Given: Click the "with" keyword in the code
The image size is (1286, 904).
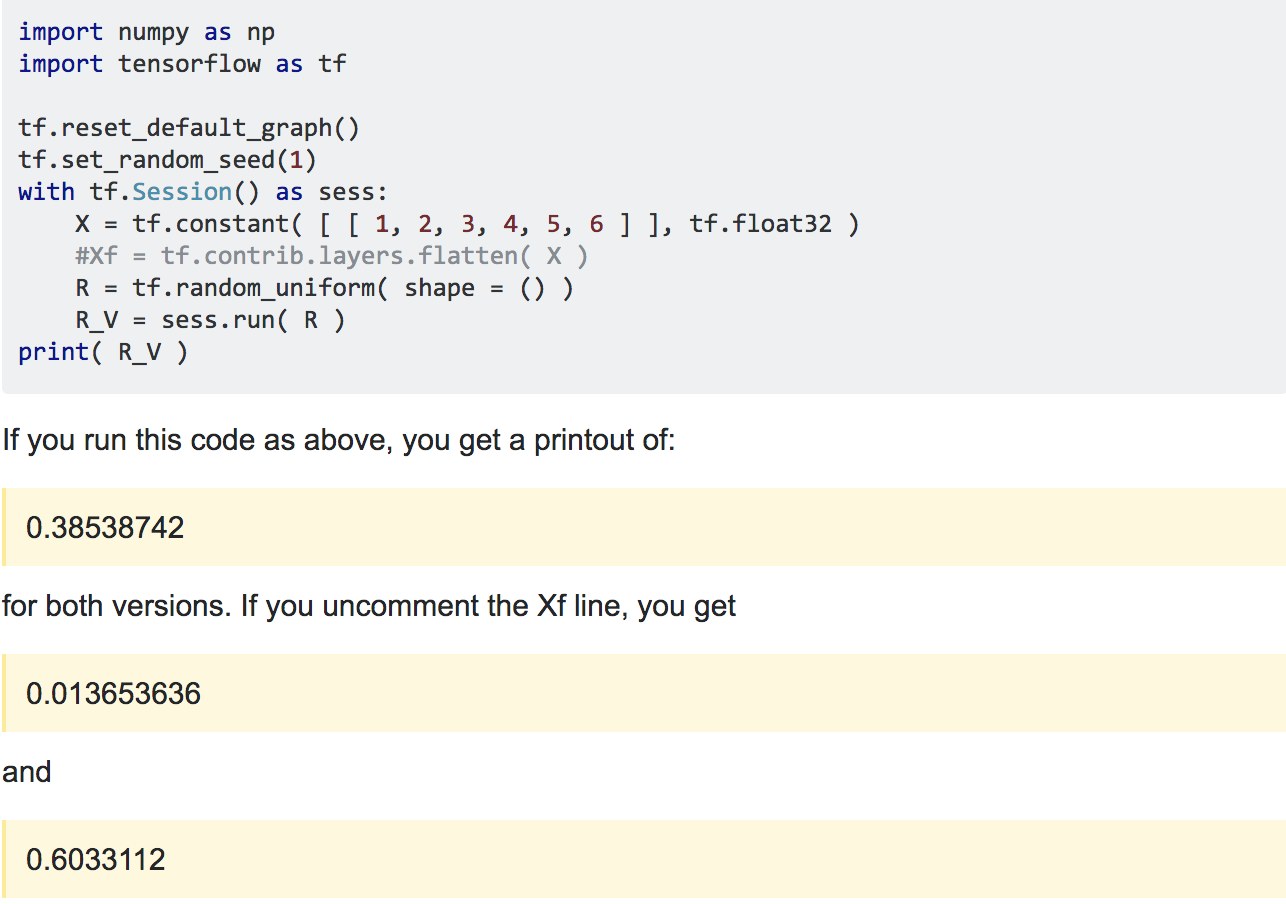Looking at the screenshot, I should [46, 192].
